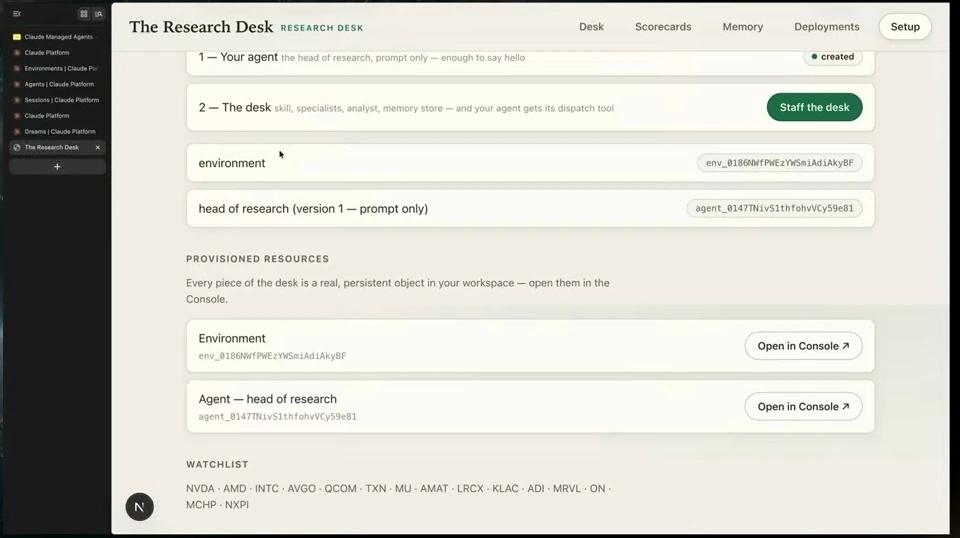Viewport: 960px width, 538px height.
Task: Click the QCOM ticker in the watchlist
Action: [x=340, y=488]
